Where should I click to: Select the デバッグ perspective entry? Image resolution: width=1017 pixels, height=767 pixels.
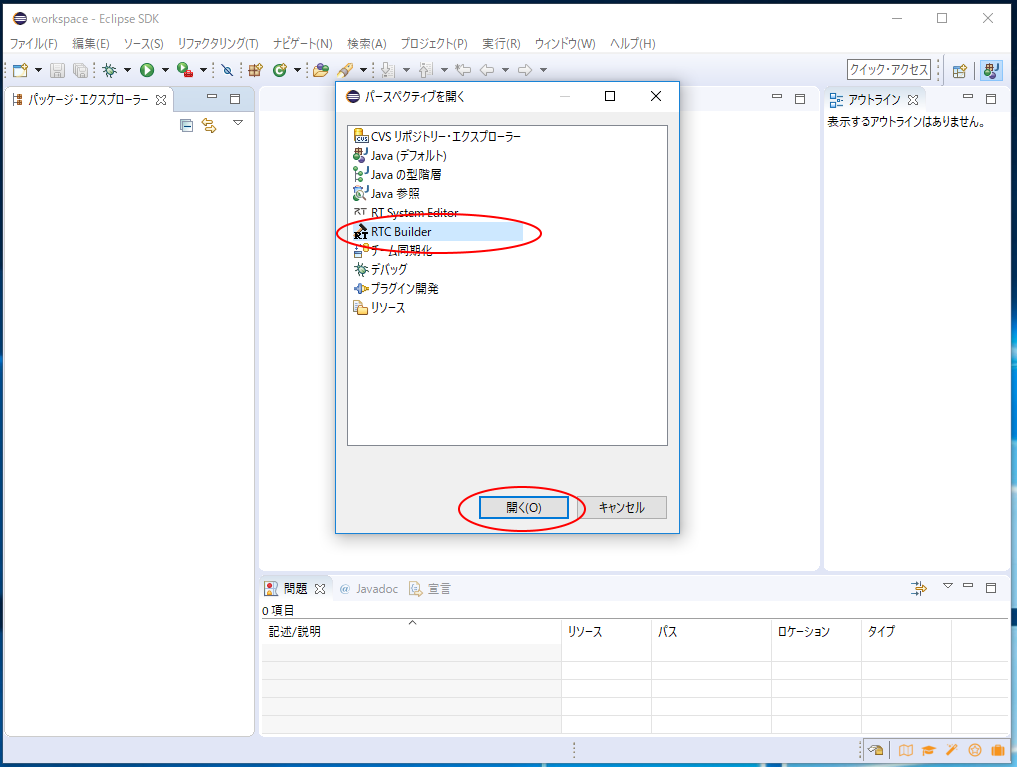(388, 269)
